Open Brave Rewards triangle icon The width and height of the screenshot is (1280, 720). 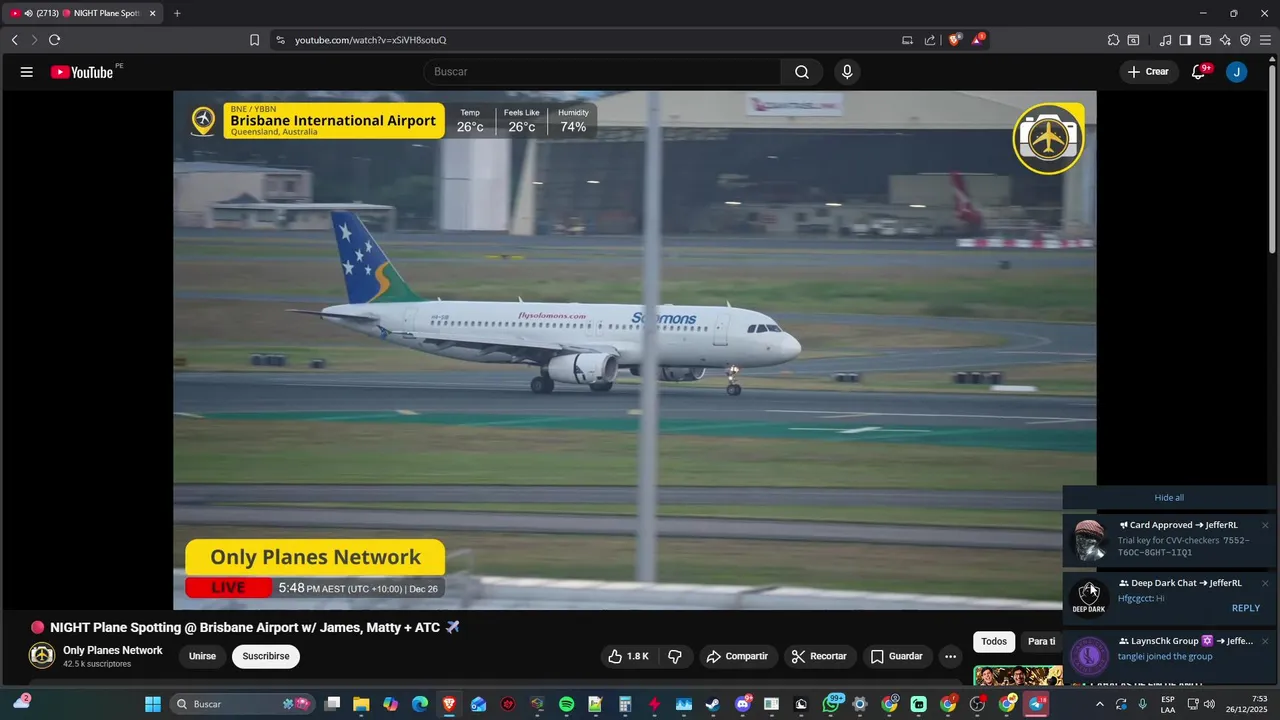coord(979,40)
